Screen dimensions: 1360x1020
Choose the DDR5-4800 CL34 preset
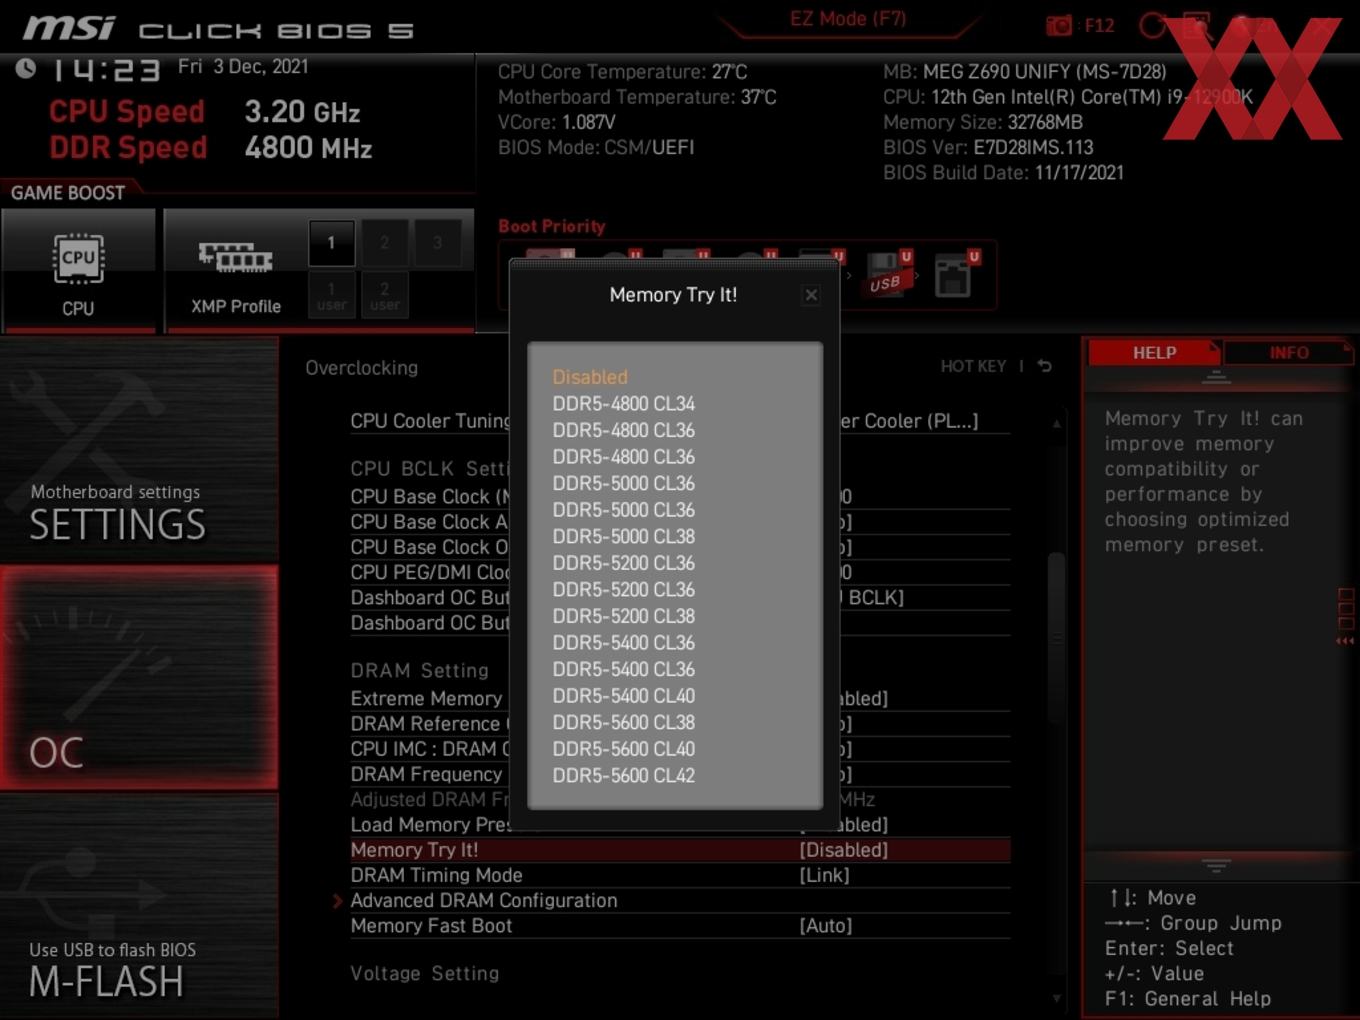pyautogui.click(x=624, y=404)
